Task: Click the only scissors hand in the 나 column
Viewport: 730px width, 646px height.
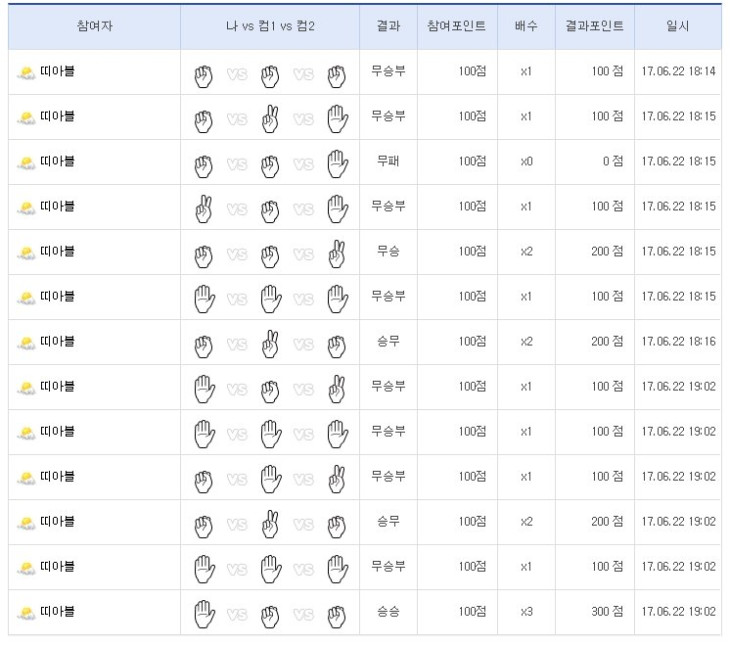Action: pos(203,209)
